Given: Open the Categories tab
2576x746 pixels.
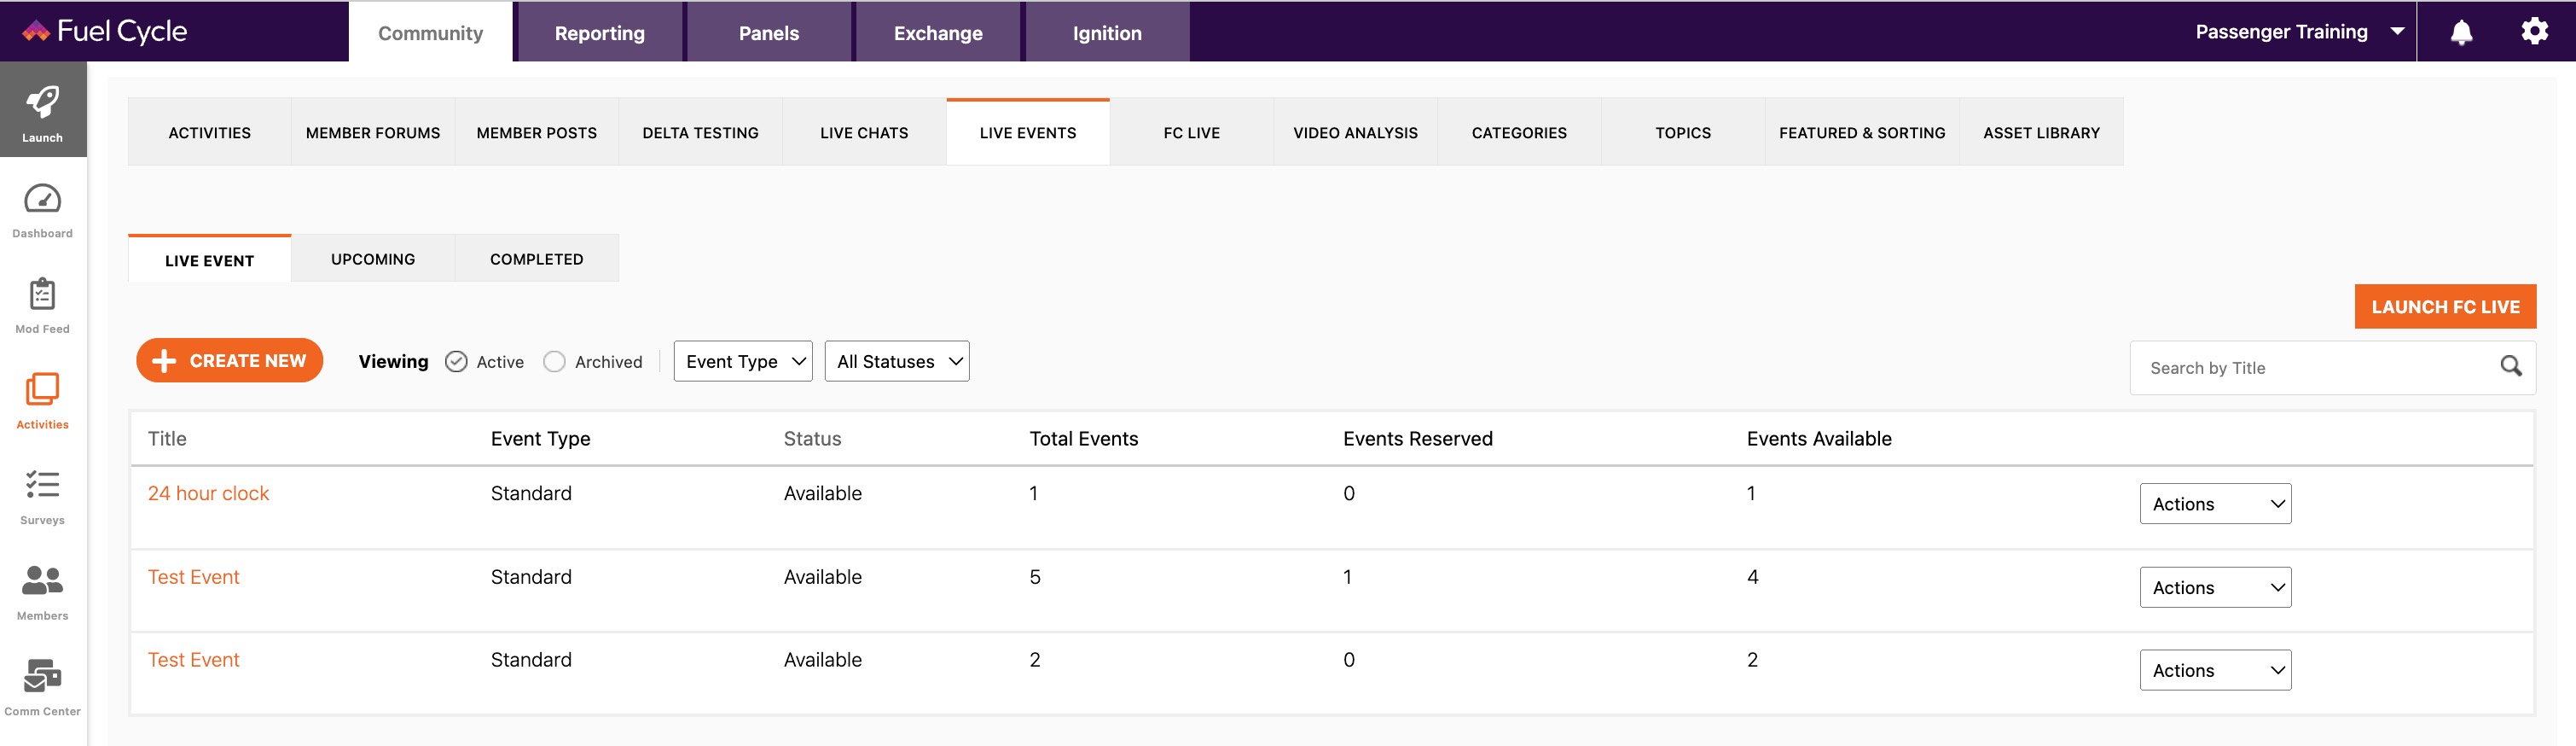Looking at the screenshot, I should (1519, 133).
